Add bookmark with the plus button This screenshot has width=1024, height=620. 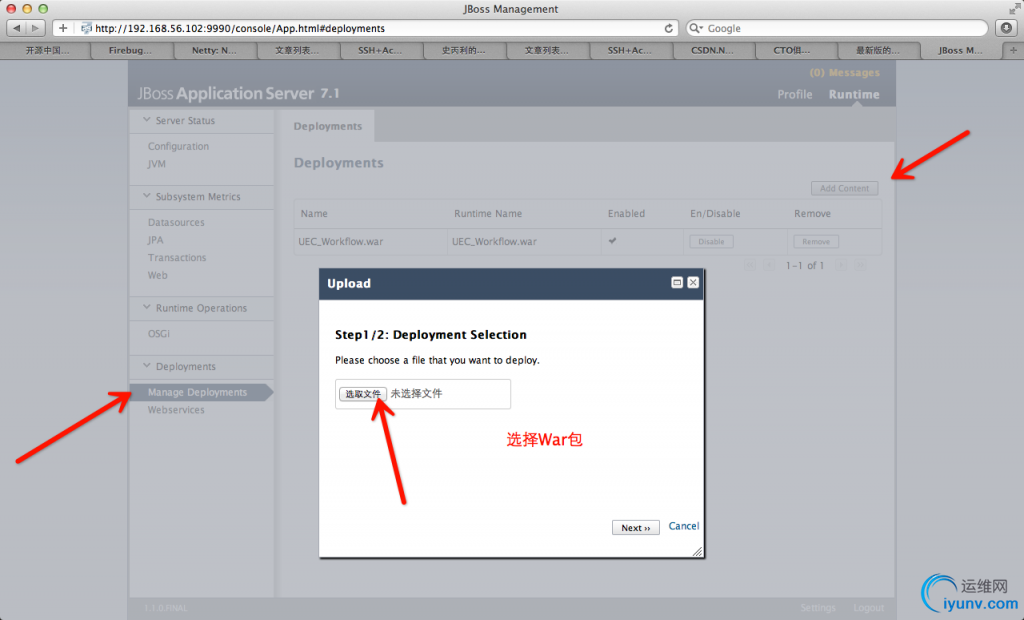63,28
